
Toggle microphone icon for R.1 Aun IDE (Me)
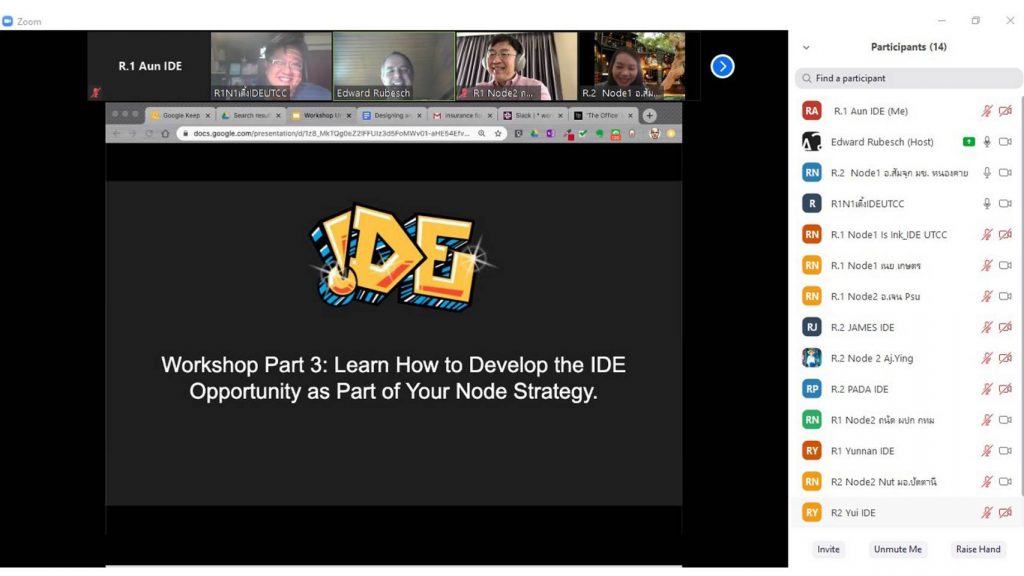(987, 111)
